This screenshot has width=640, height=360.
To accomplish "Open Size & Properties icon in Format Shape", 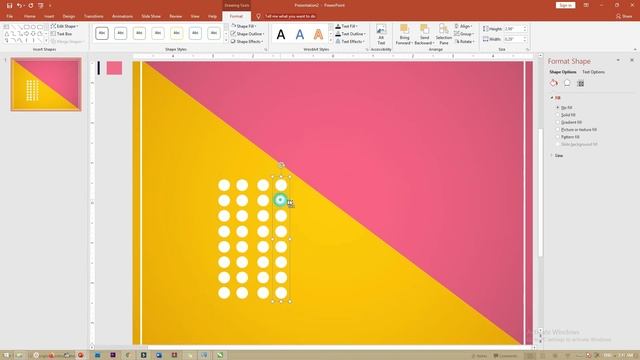I will 580,83.
